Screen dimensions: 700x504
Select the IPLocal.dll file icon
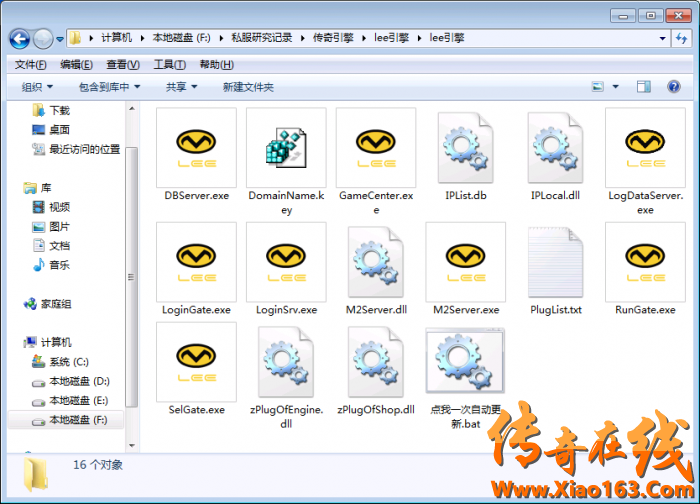[555, 148]
